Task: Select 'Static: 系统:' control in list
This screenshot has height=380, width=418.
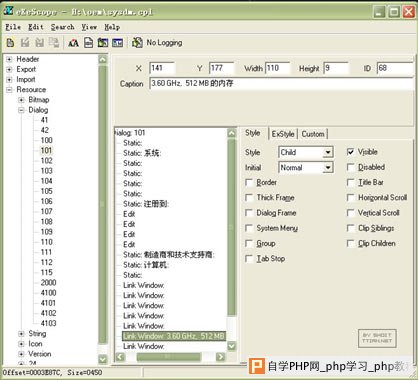Action: 142,153
